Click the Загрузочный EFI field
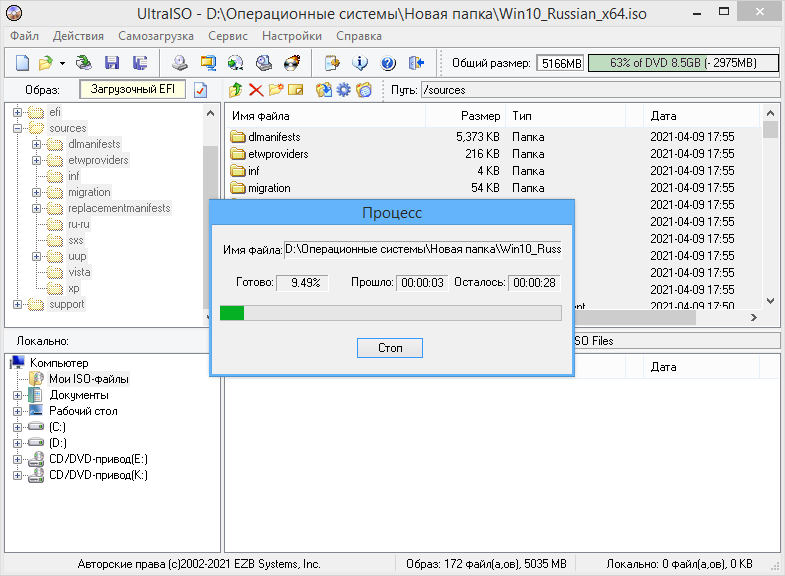Viewport: 785px width, 576px height. (133, 89)
